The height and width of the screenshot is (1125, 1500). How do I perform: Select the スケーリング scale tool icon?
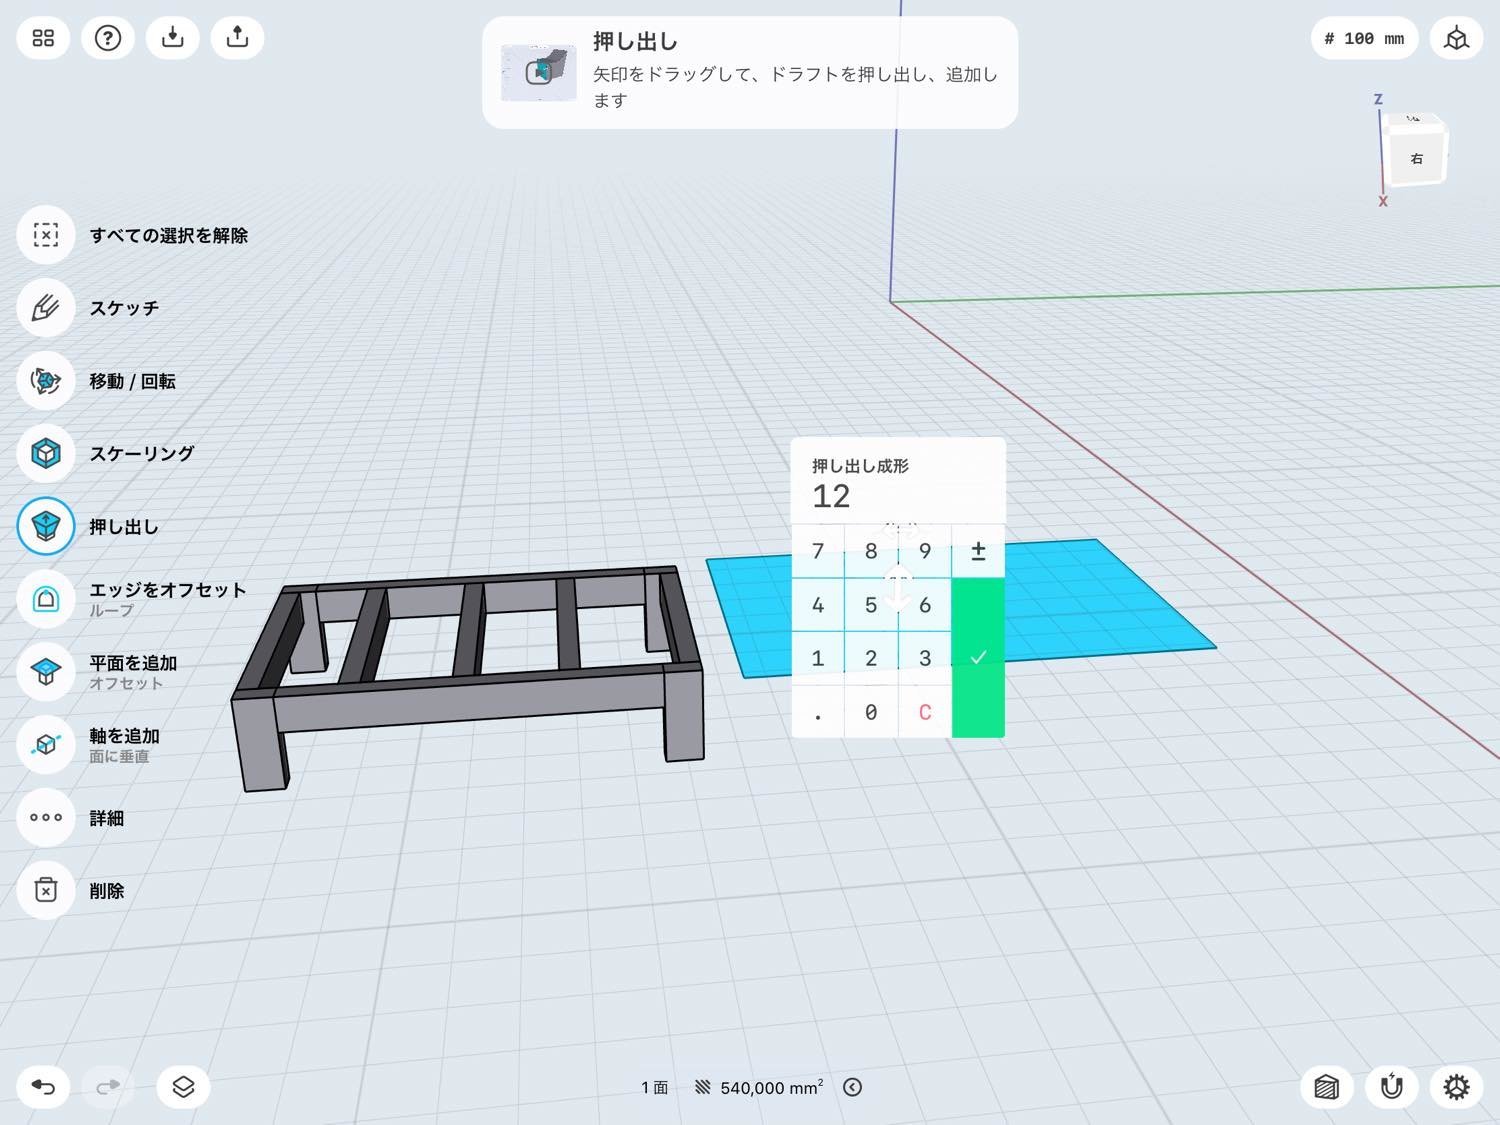46,453
